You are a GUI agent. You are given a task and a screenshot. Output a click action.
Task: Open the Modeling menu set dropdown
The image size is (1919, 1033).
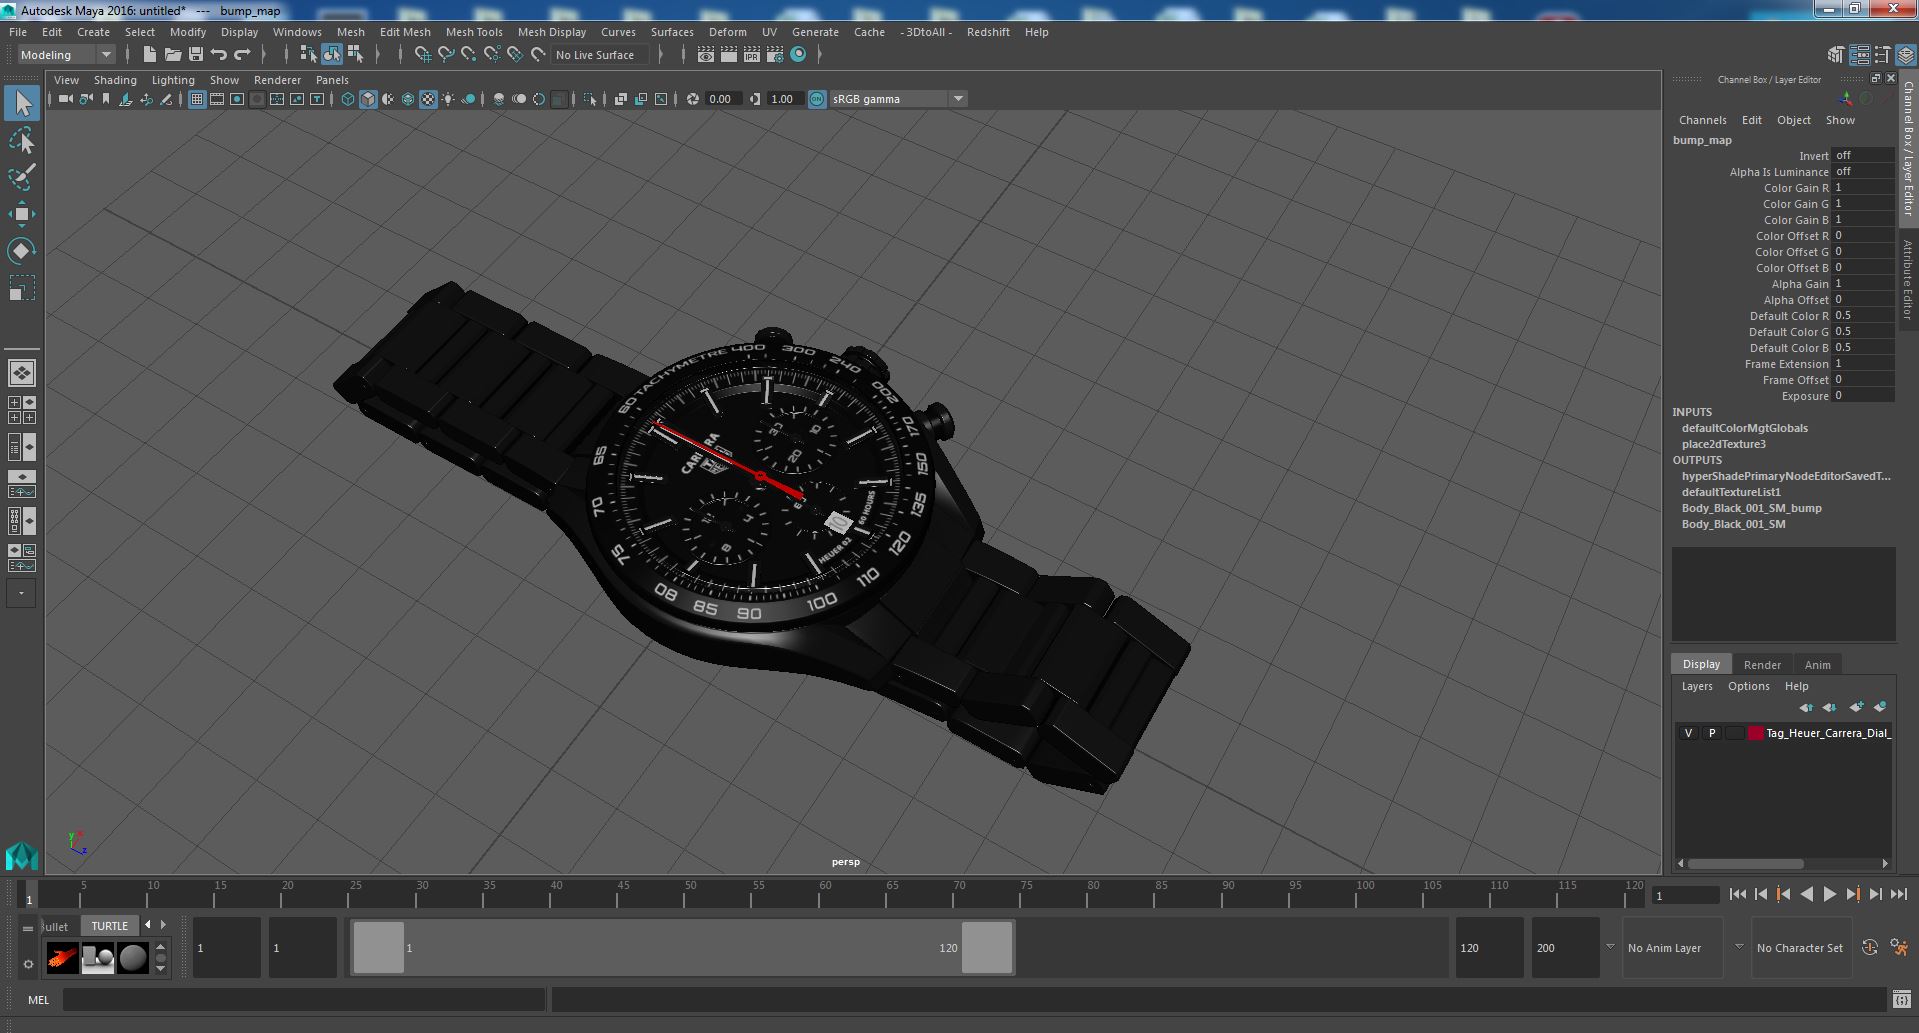click(x=66, y=55)
